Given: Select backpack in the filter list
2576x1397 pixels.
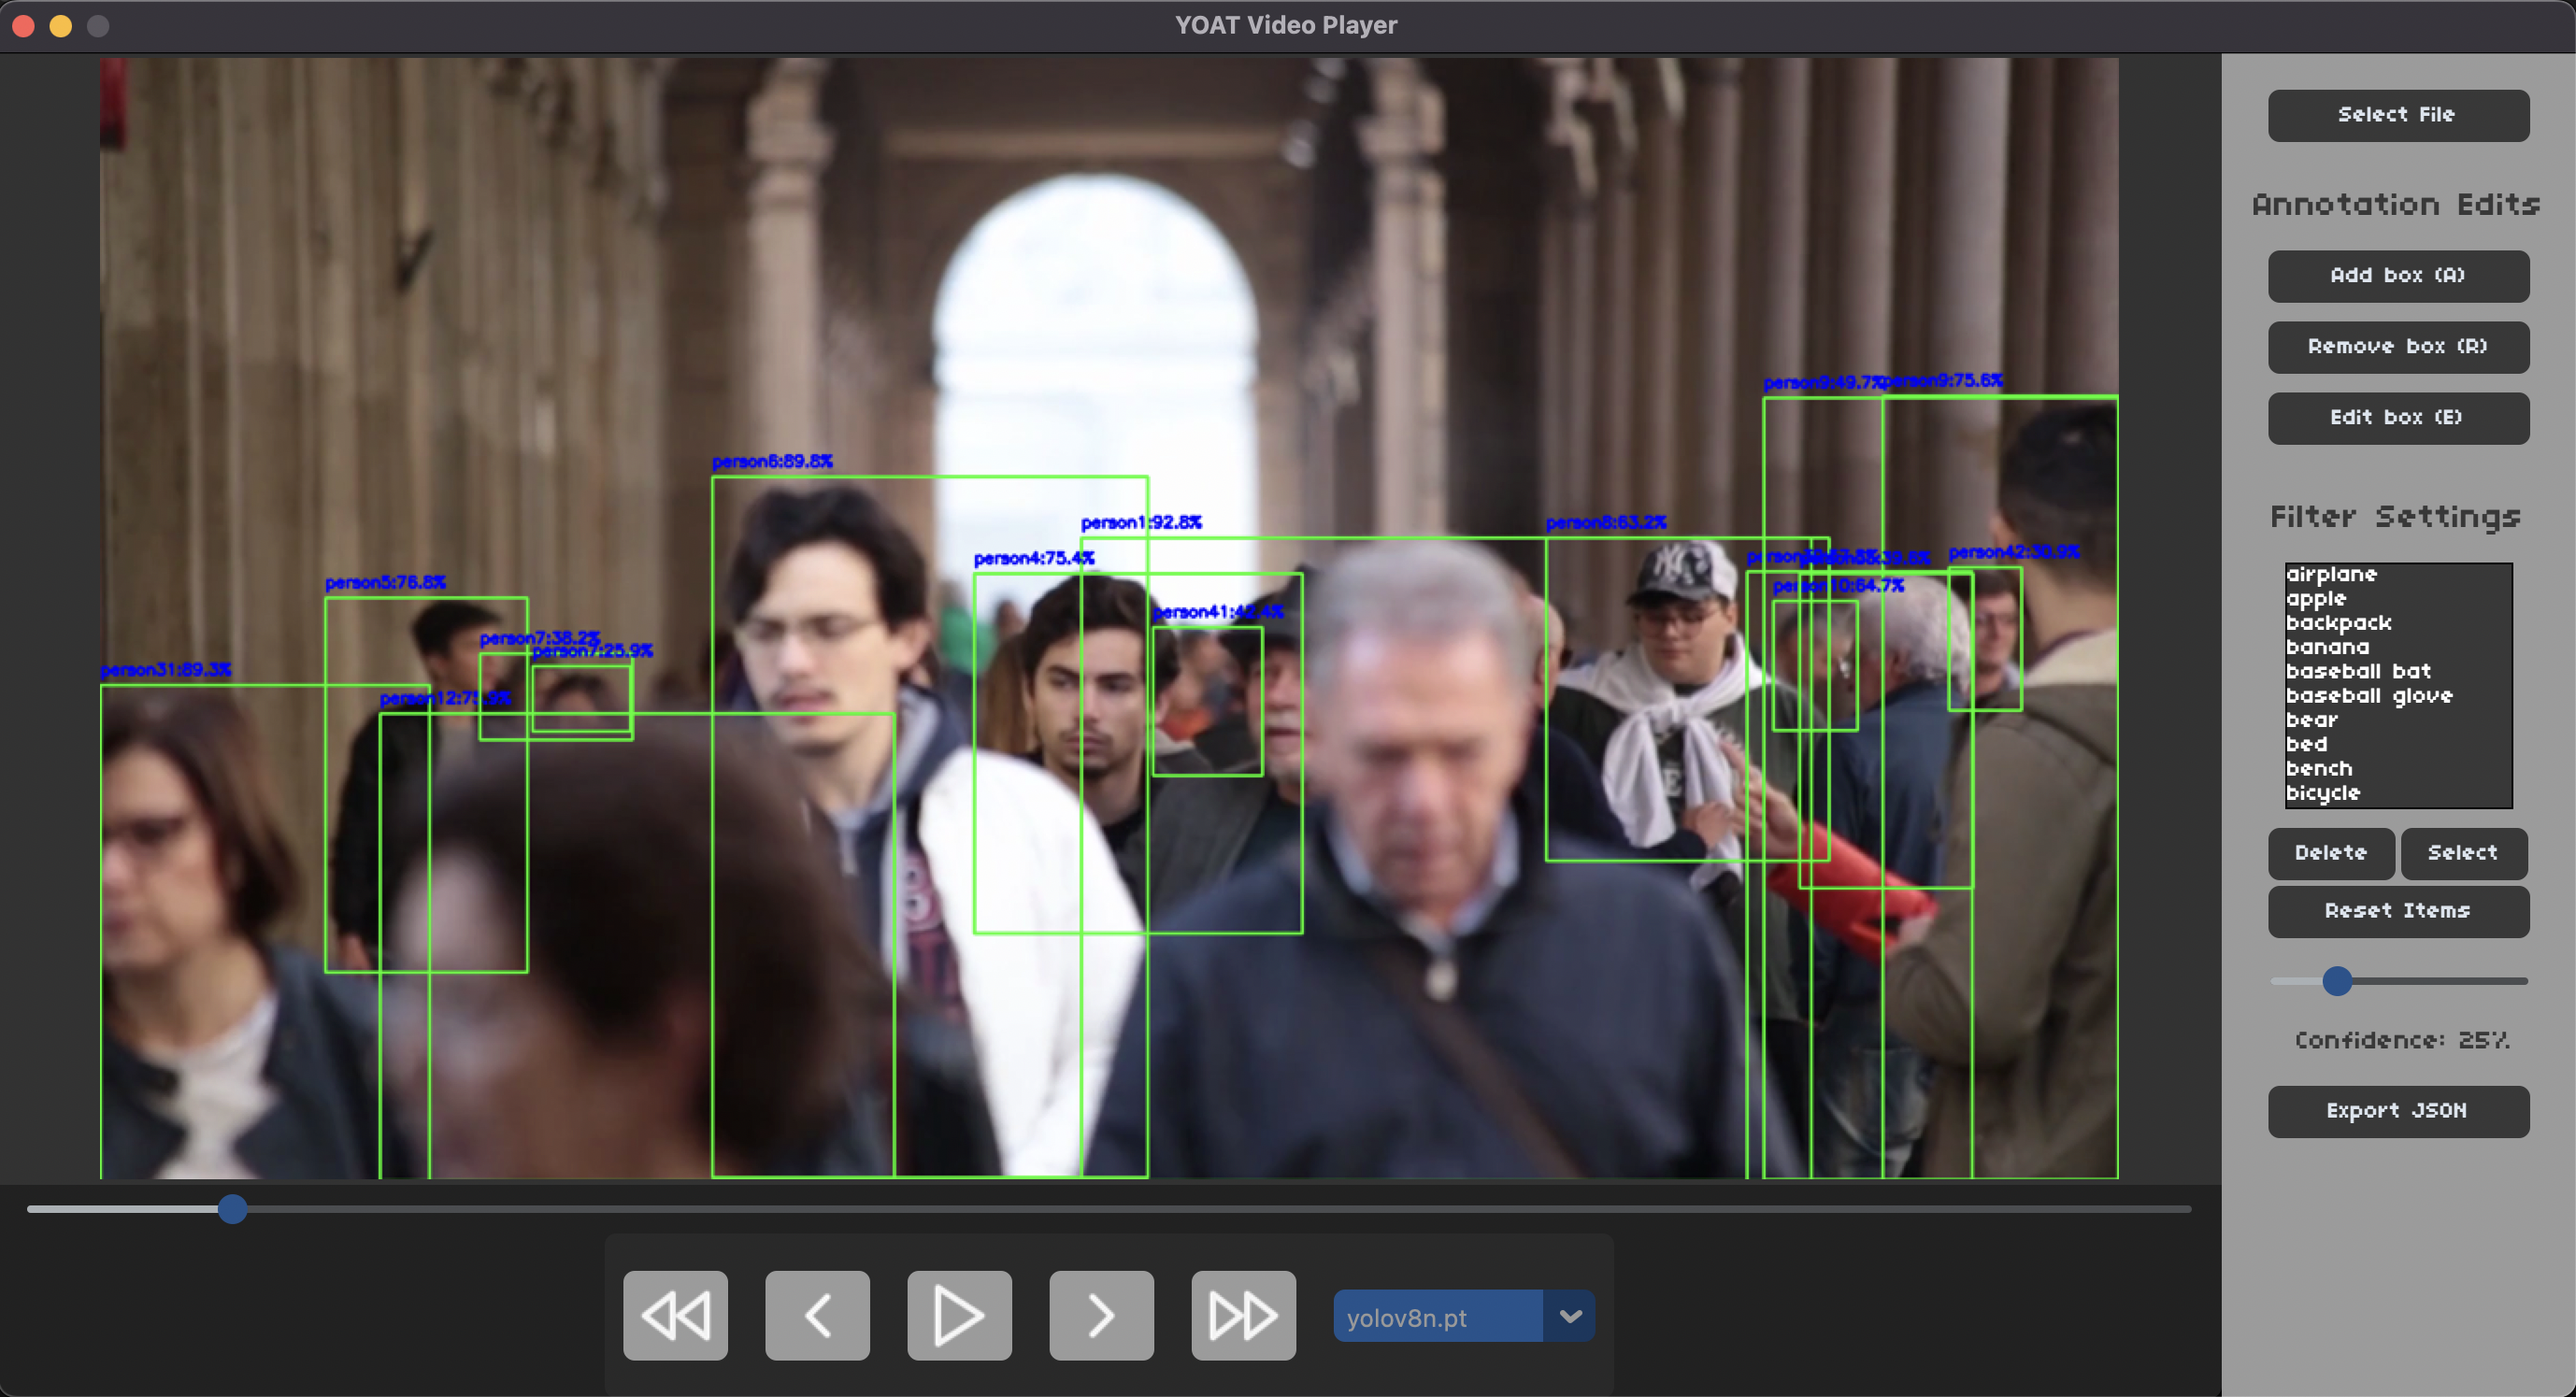Looking at the screenshot, I should point(2338,623).
